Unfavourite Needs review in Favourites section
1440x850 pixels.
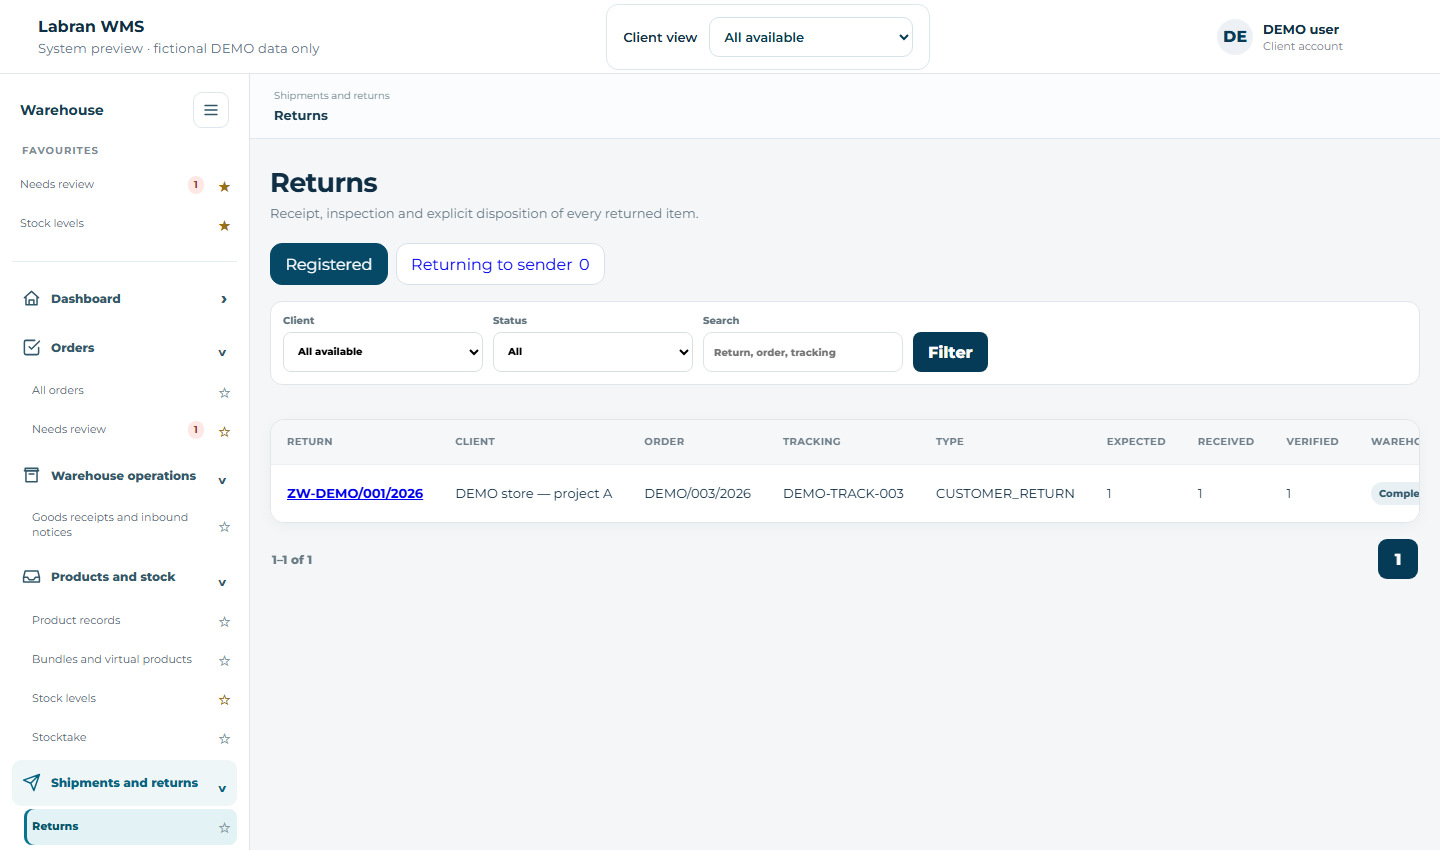pos(224,186)
